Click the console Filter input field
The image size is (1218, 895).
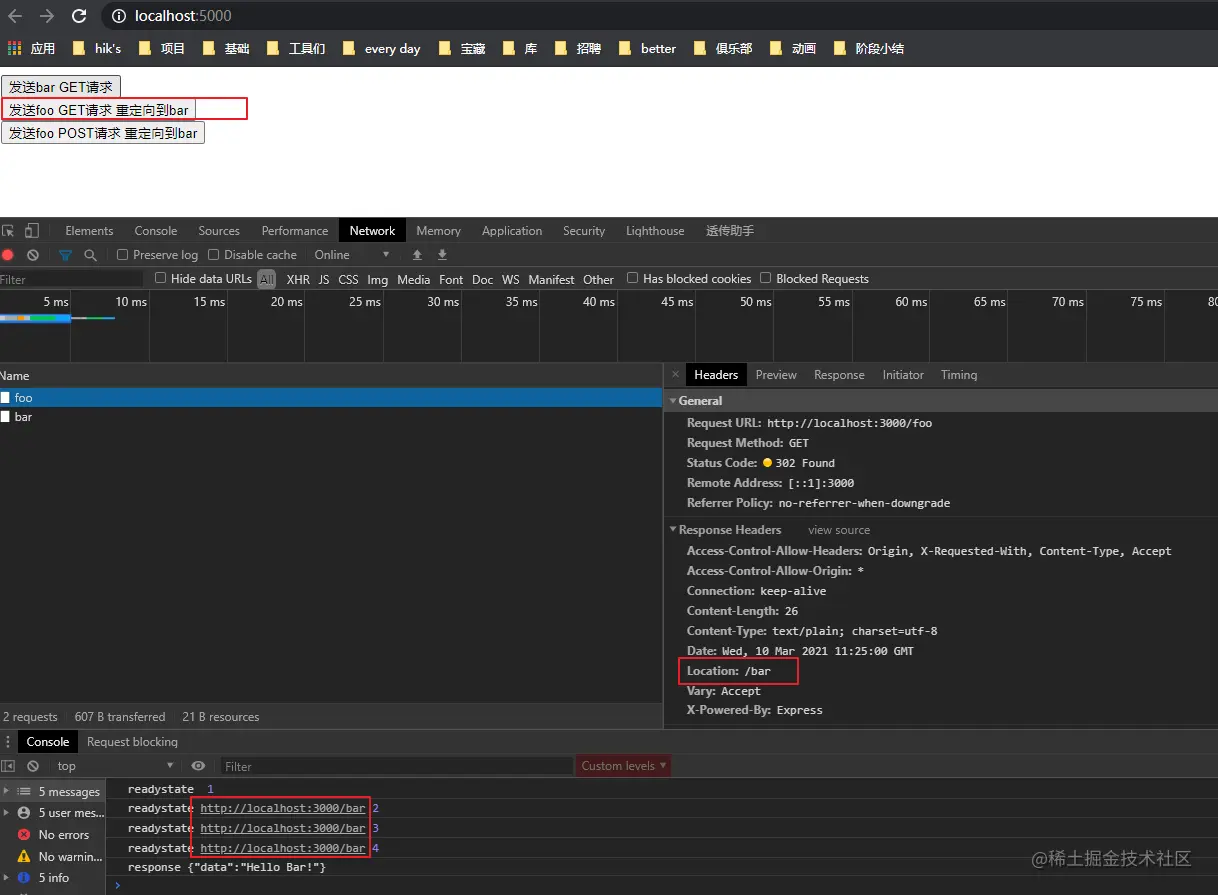[396, 766]
